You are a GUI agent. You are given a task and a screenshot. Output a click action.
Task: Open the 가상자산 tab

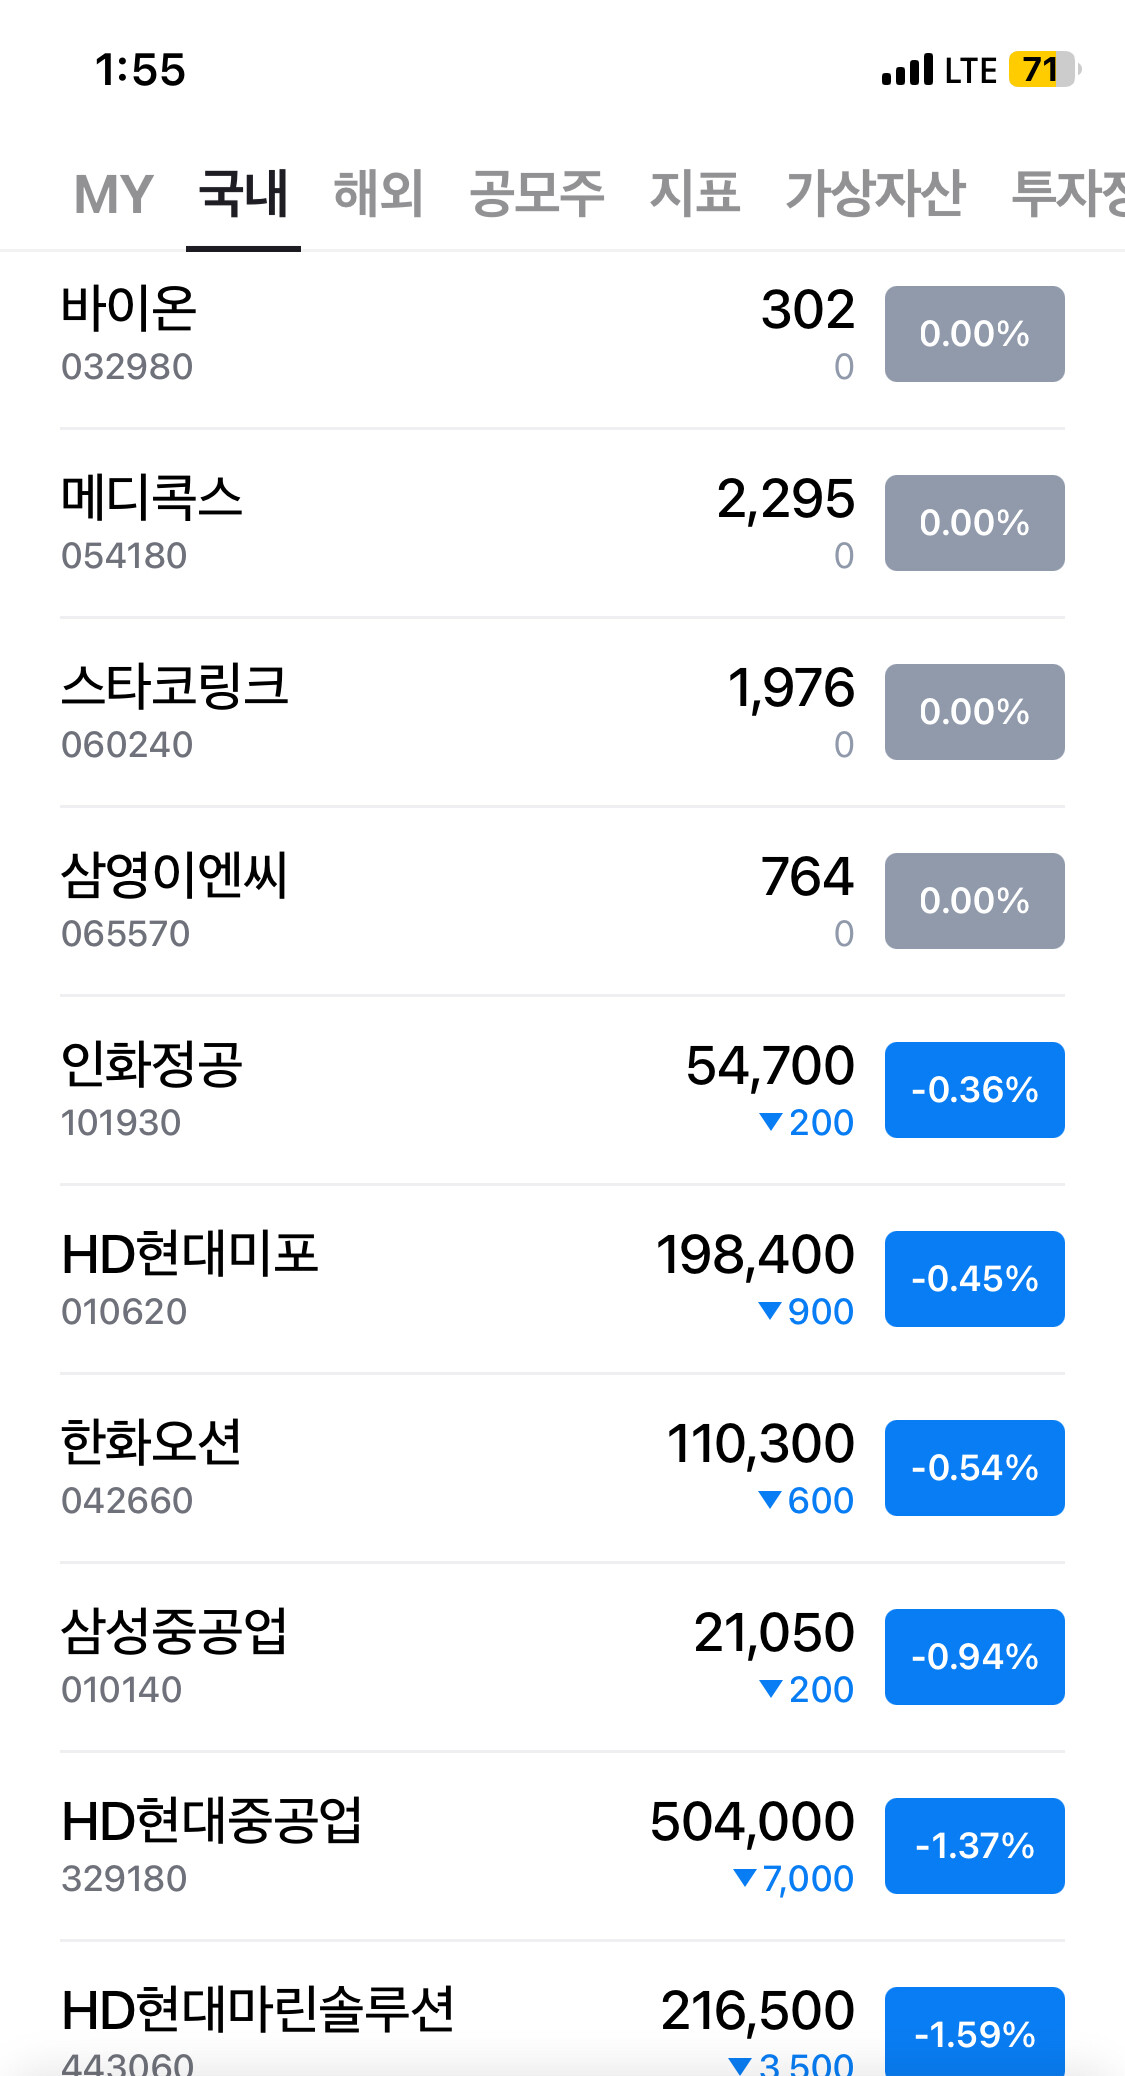875,194
